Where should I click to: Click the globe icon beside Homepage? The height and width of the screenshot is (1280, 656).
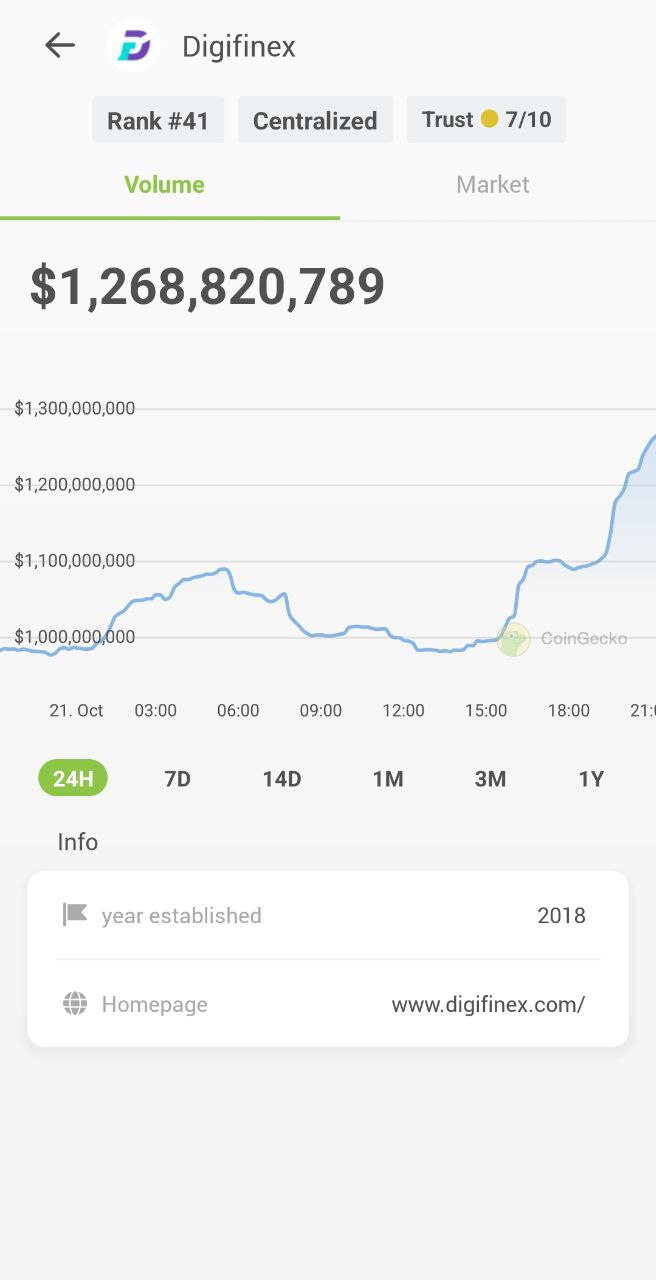click(x=75, y=1004)
